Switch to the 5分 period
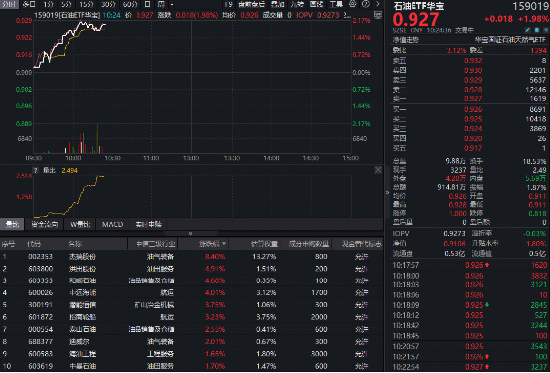Screen dimensions: 550x373 coord(66,4)
